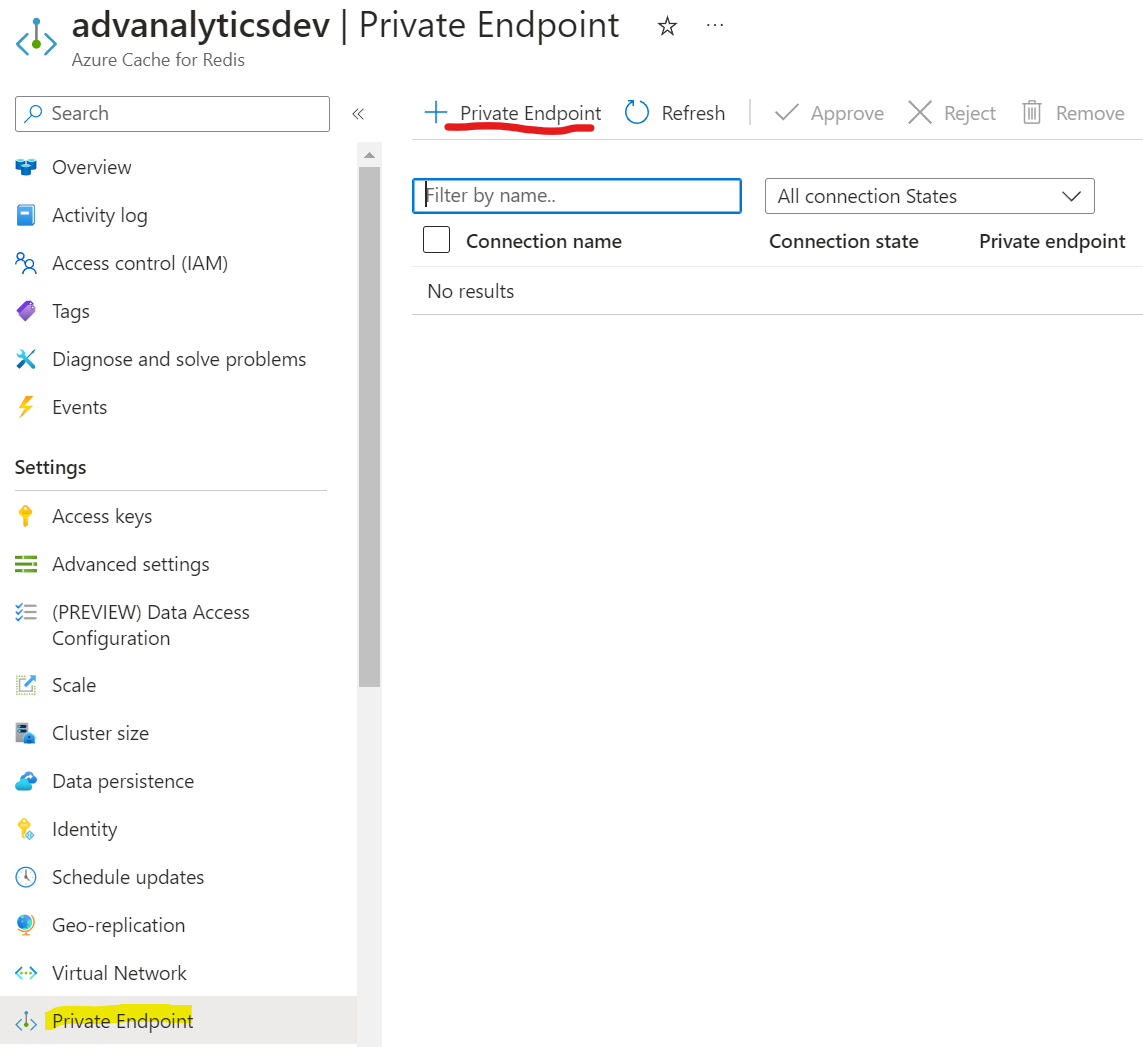
Task: Click the sidebar scroll up arrow
Action: [370, 155]
